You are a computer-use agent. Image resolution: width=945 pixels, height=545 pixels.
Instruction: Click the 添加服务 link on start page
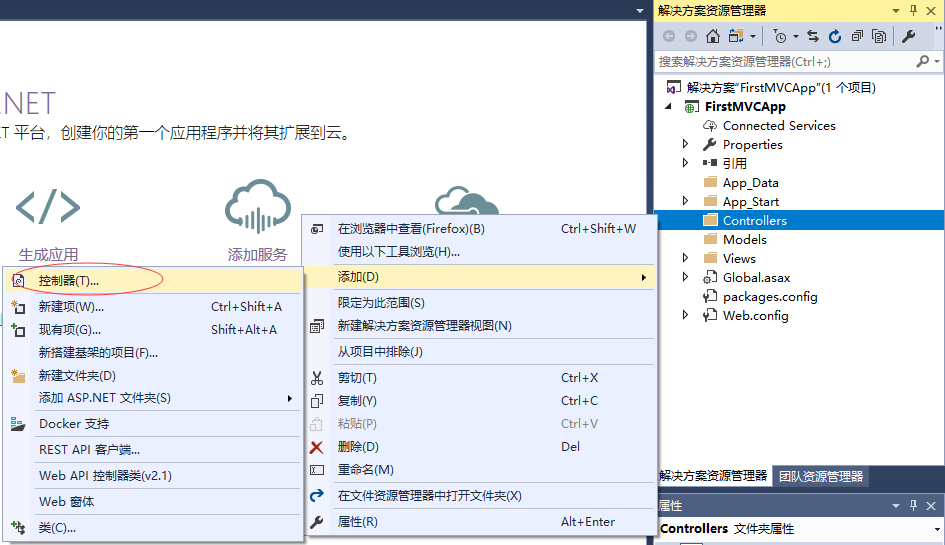[257, 254]
